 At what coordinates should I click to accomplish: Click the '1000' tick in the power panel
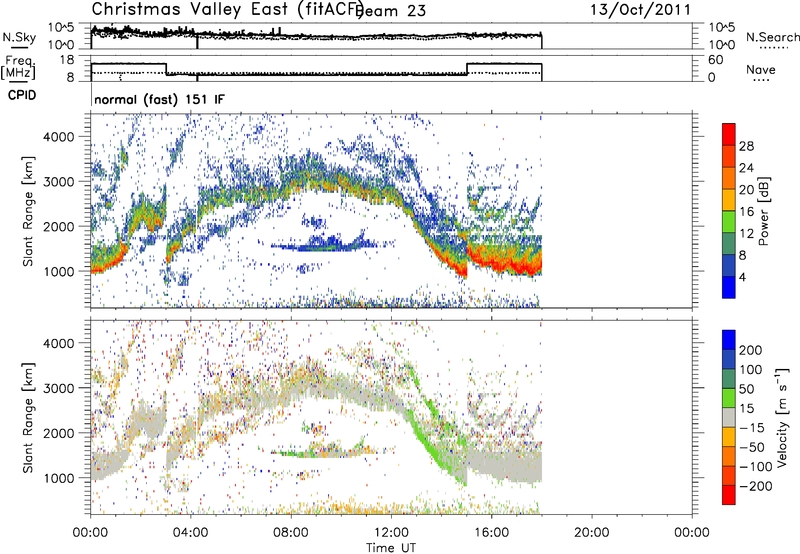(58, 271)
